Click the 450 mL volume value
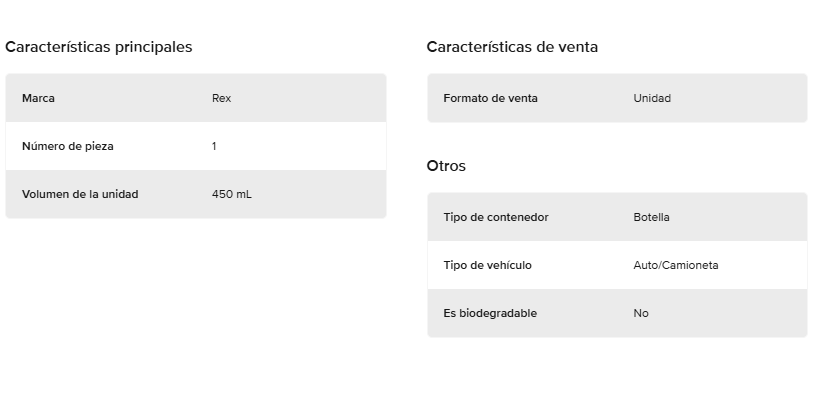The image size is (823, 404). pyautogui.click(x=232, y=194)
